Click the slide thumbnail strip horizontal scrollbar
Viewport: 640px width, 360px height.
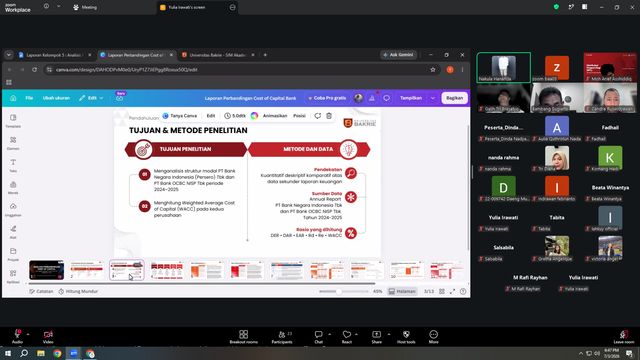tap(201, 283)
